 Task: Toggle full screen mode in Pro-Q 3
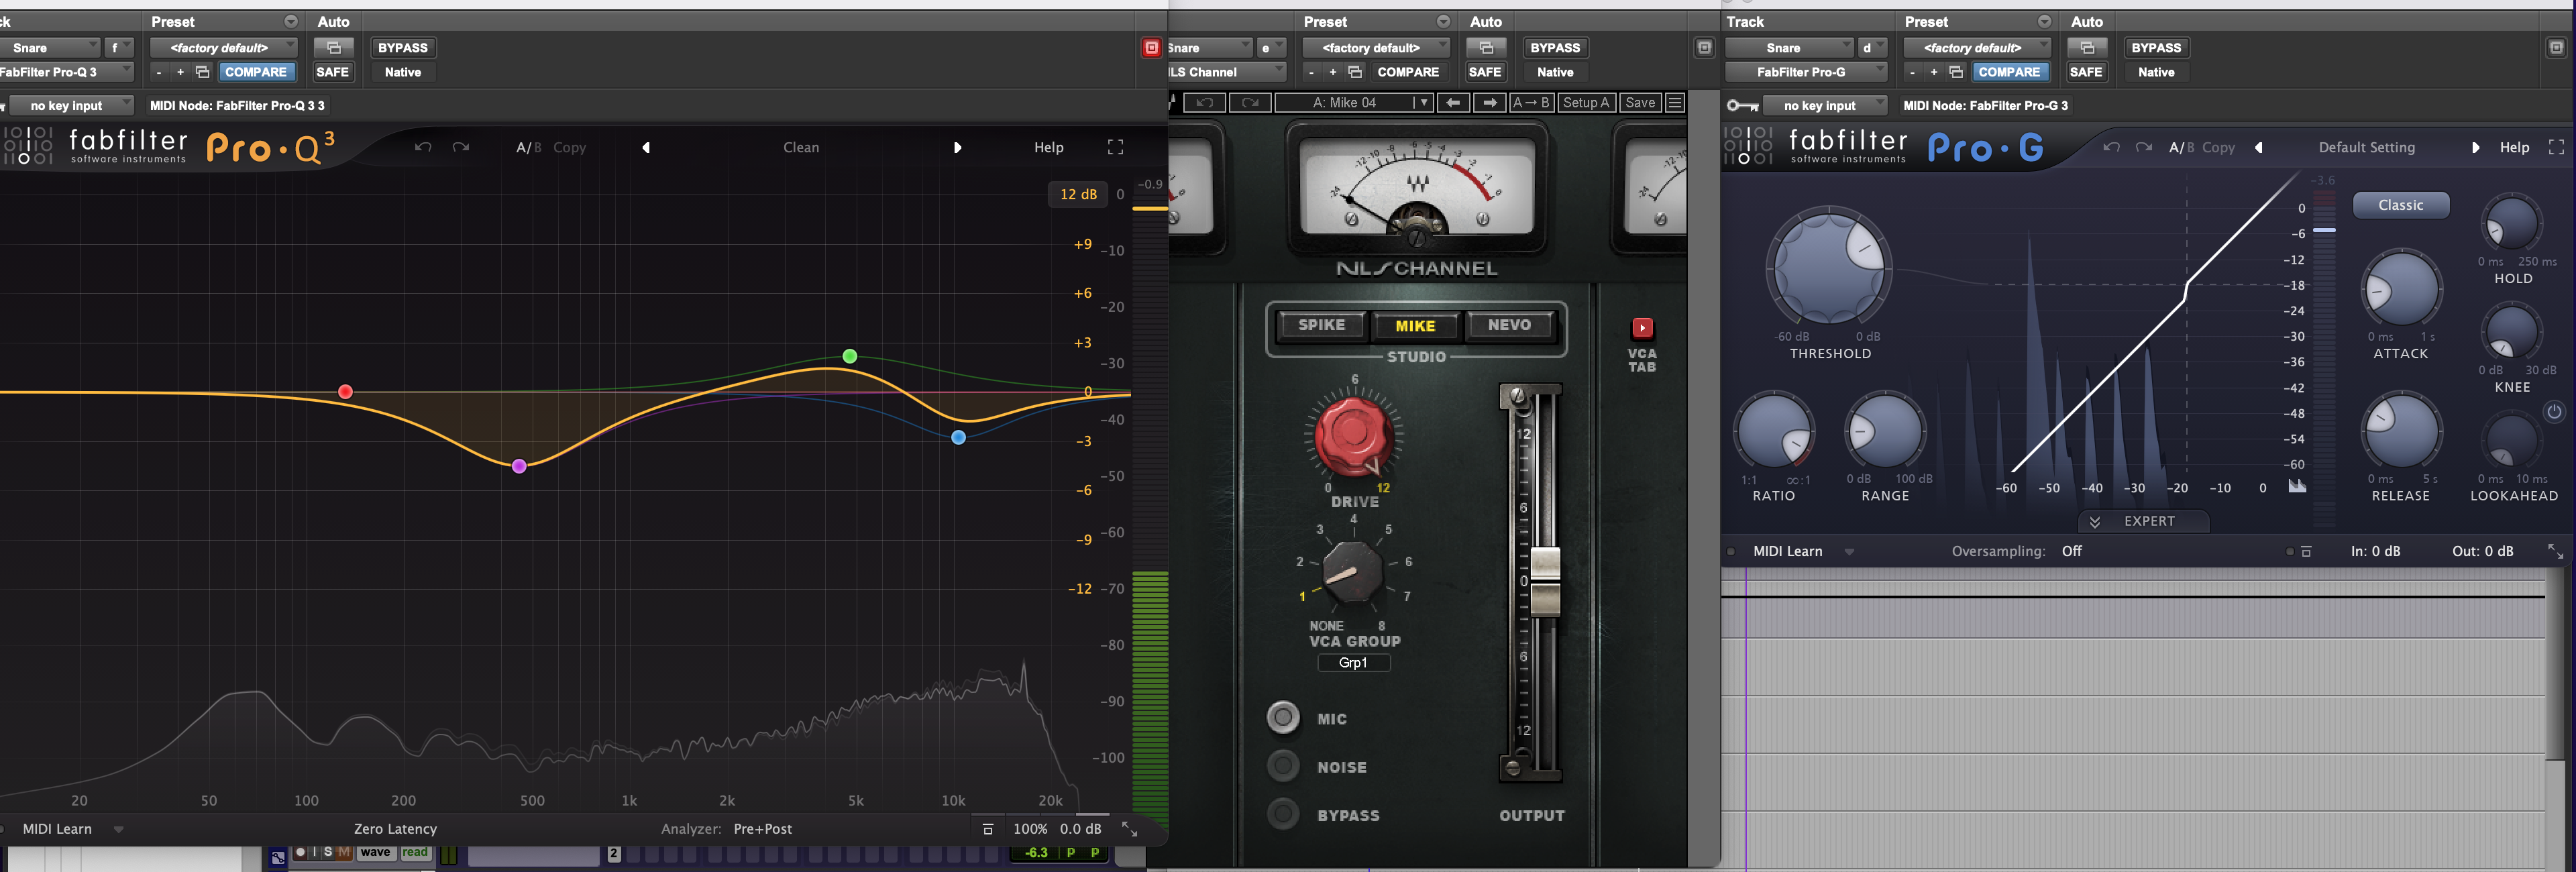click(x=1115, y=147)
